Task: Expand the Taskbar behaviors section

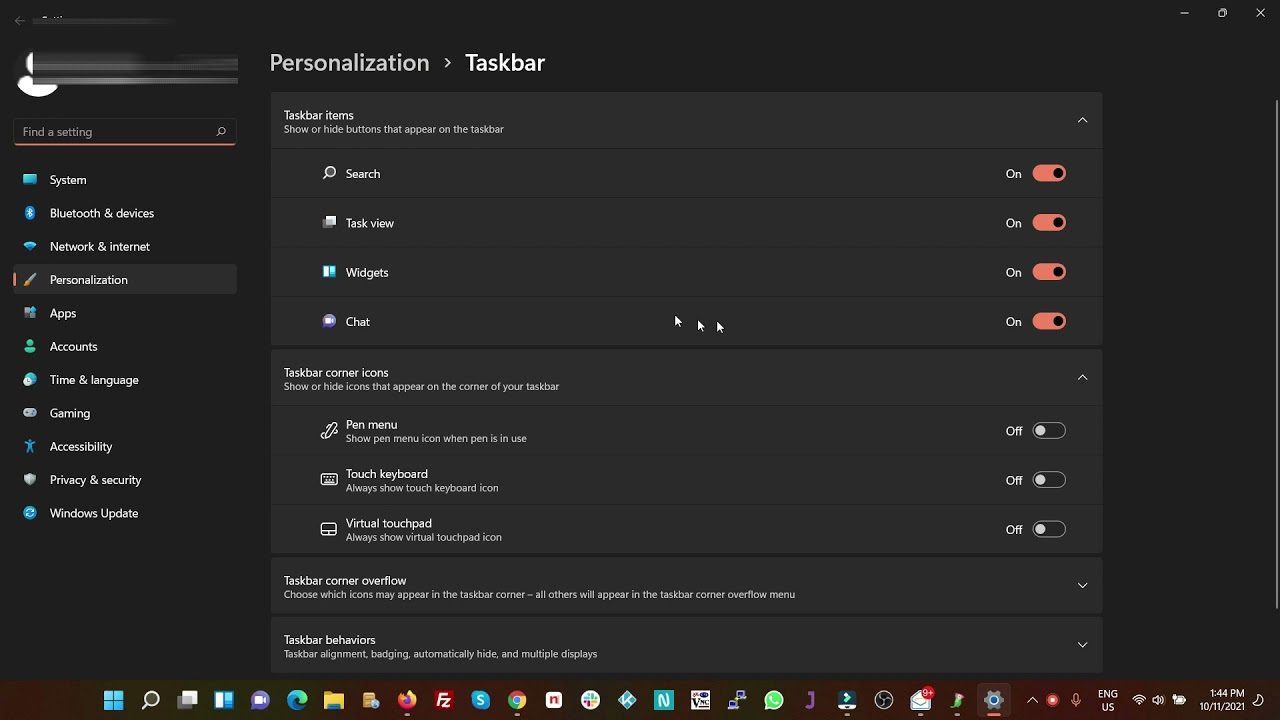Action: pyautogui.click(x=1082, y=645)
